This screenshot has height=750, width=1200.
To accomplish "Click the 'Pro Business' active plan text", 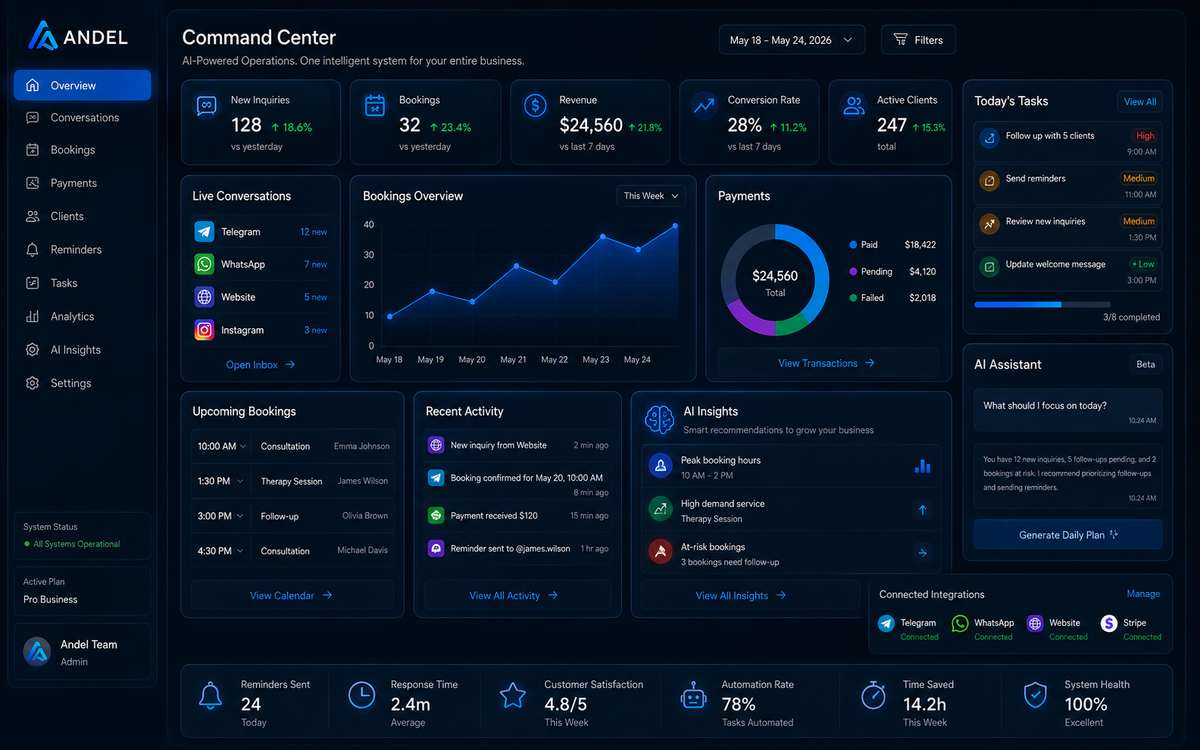I will [51, 600].
